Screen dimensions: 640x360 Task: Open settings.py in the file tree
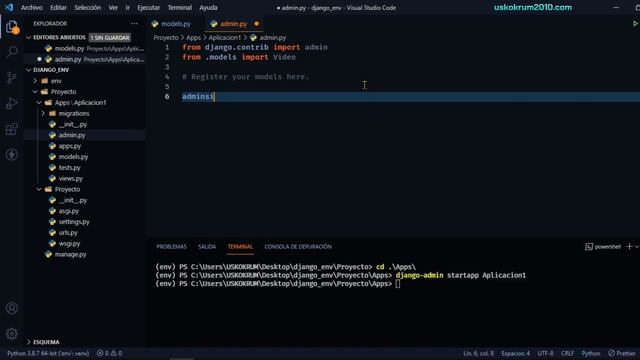tap(74, 222)
